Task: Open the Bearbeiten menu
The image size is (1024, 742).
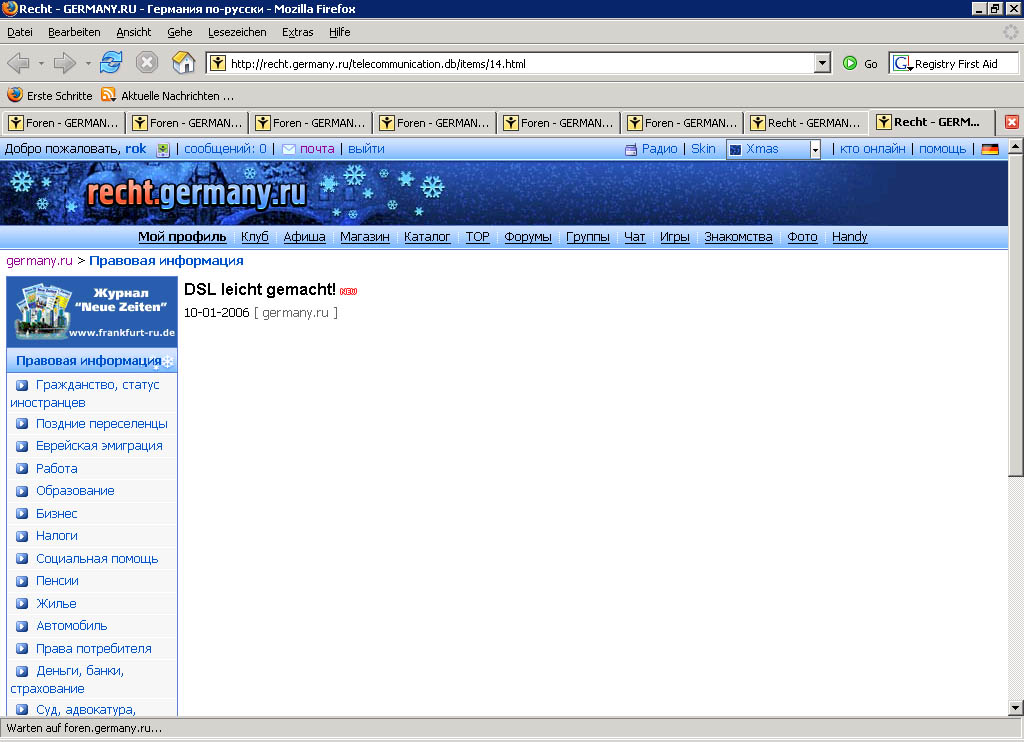Action: click(74, 32)
